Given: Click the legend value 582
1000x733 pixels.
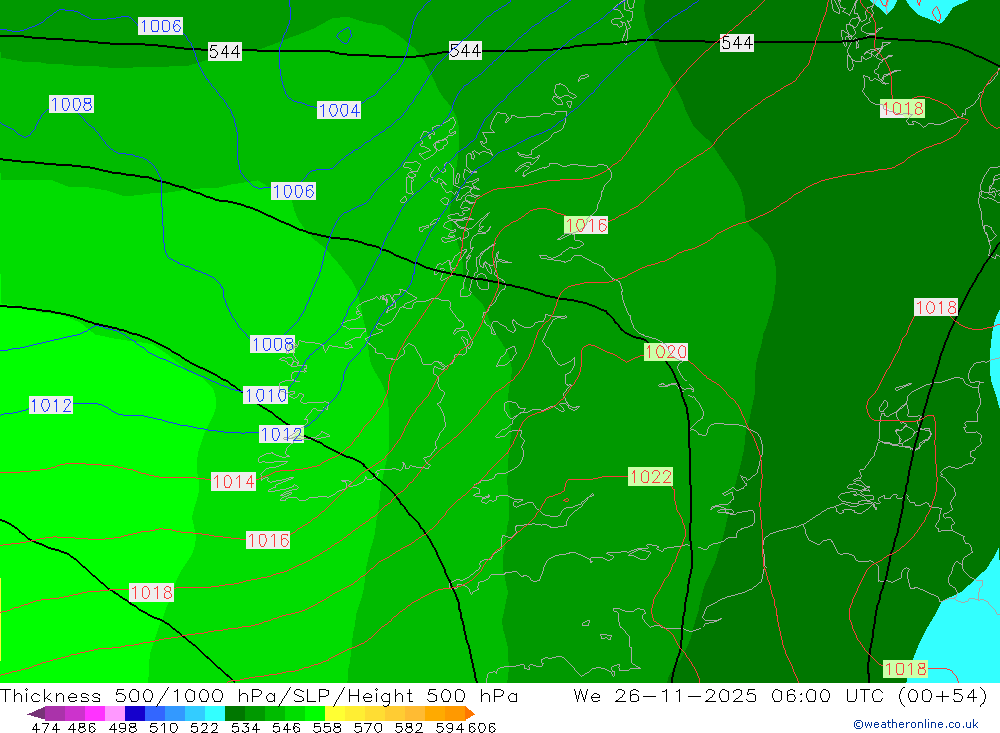Looking at the screenshot, I should pos(409,728).
